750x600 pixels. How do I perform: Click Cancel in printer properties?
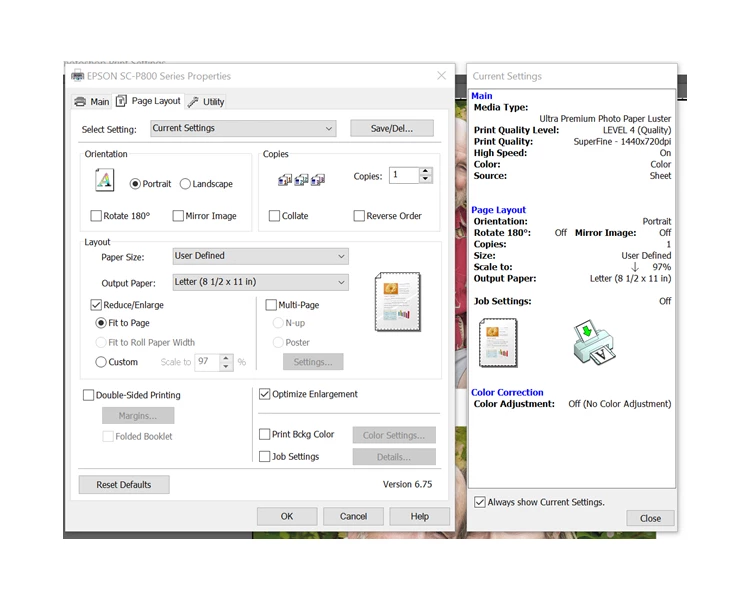(353, 516)
